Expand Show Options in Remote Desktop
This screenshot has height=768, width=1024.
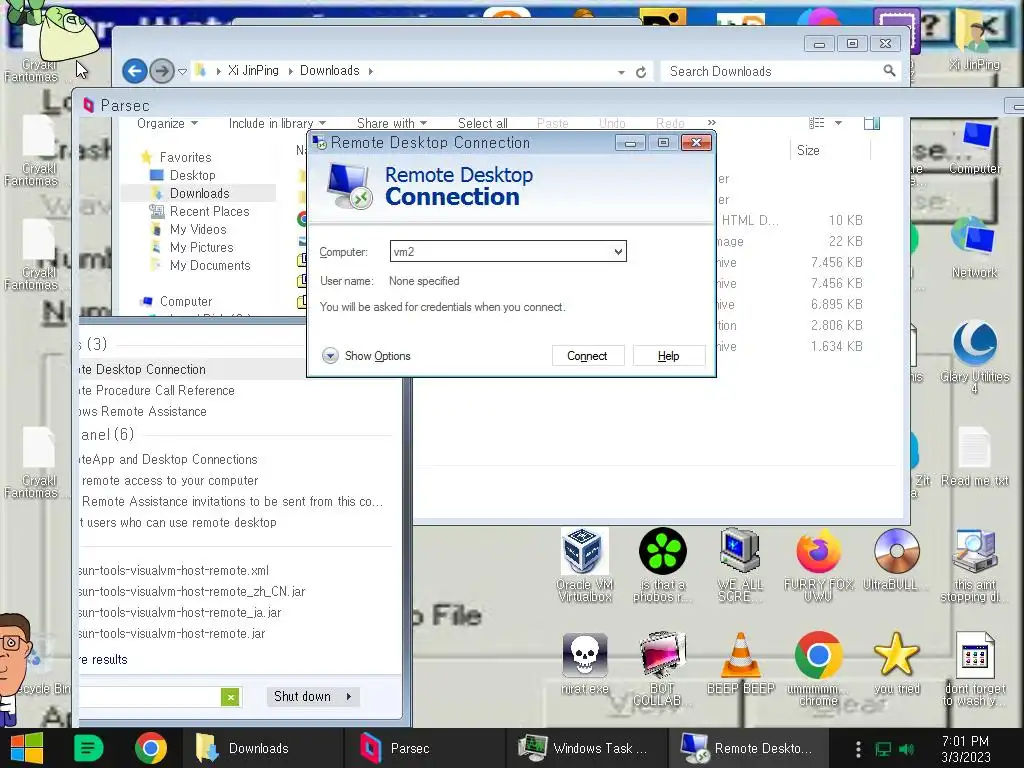[x=366, y=356]
